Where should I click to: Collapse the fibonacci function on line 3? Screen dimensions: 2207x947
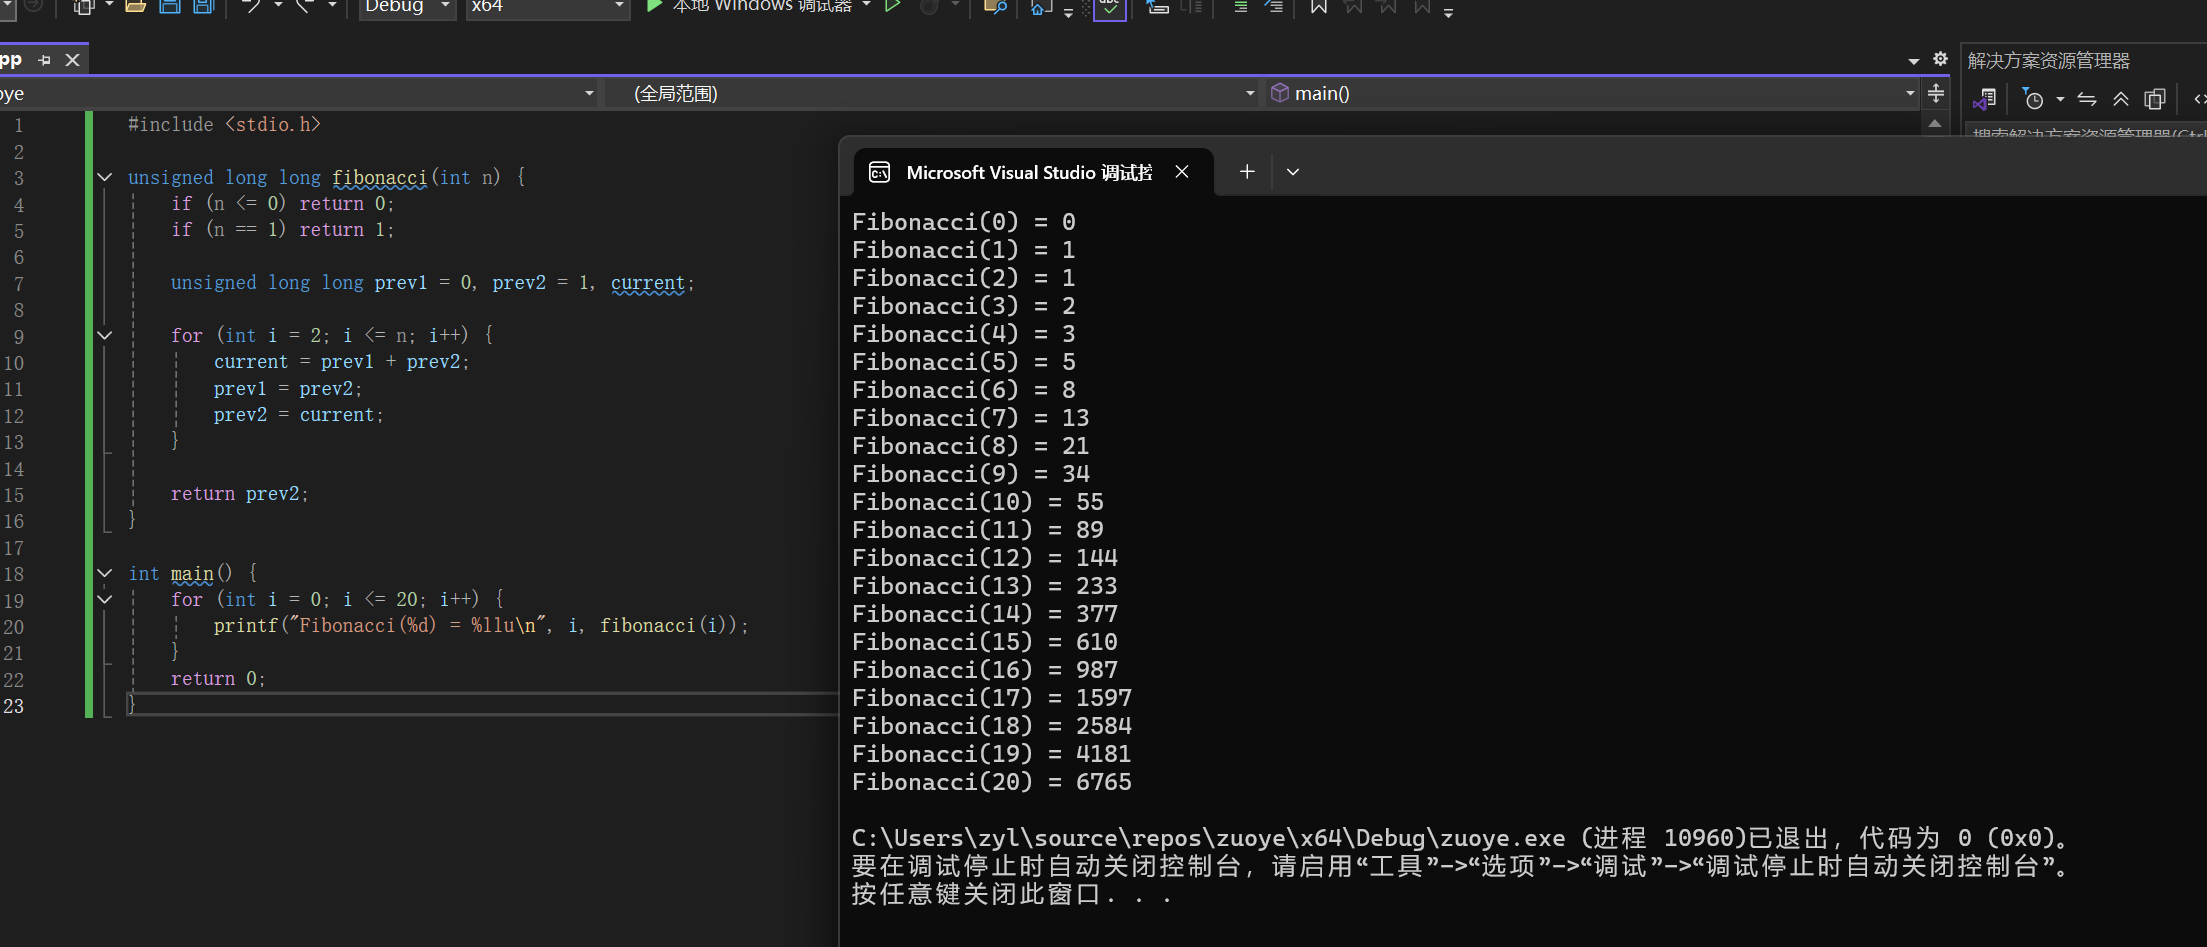pyautogui.click(x=105, y=177)
